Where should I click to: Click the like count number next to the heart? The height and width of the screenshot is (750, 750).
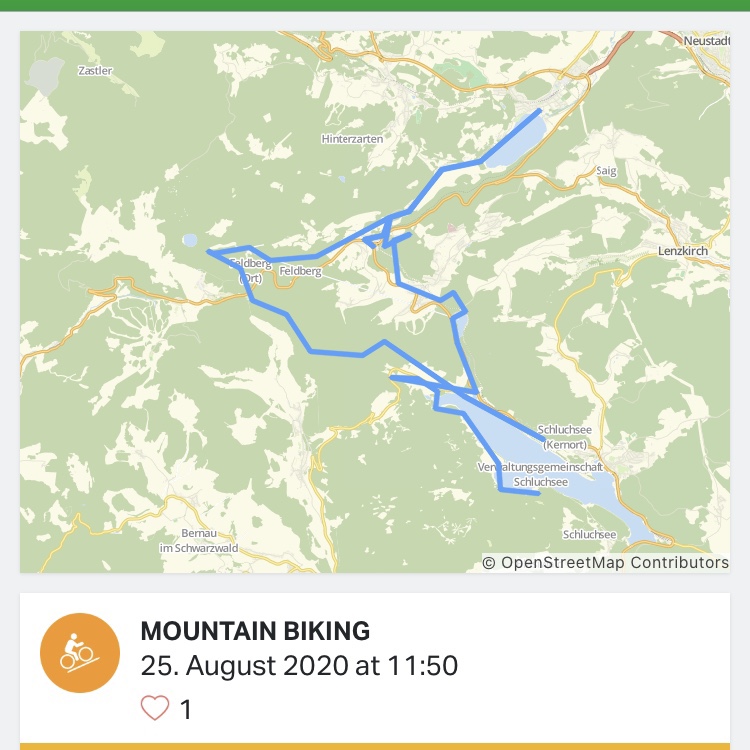tap(185, 710)
